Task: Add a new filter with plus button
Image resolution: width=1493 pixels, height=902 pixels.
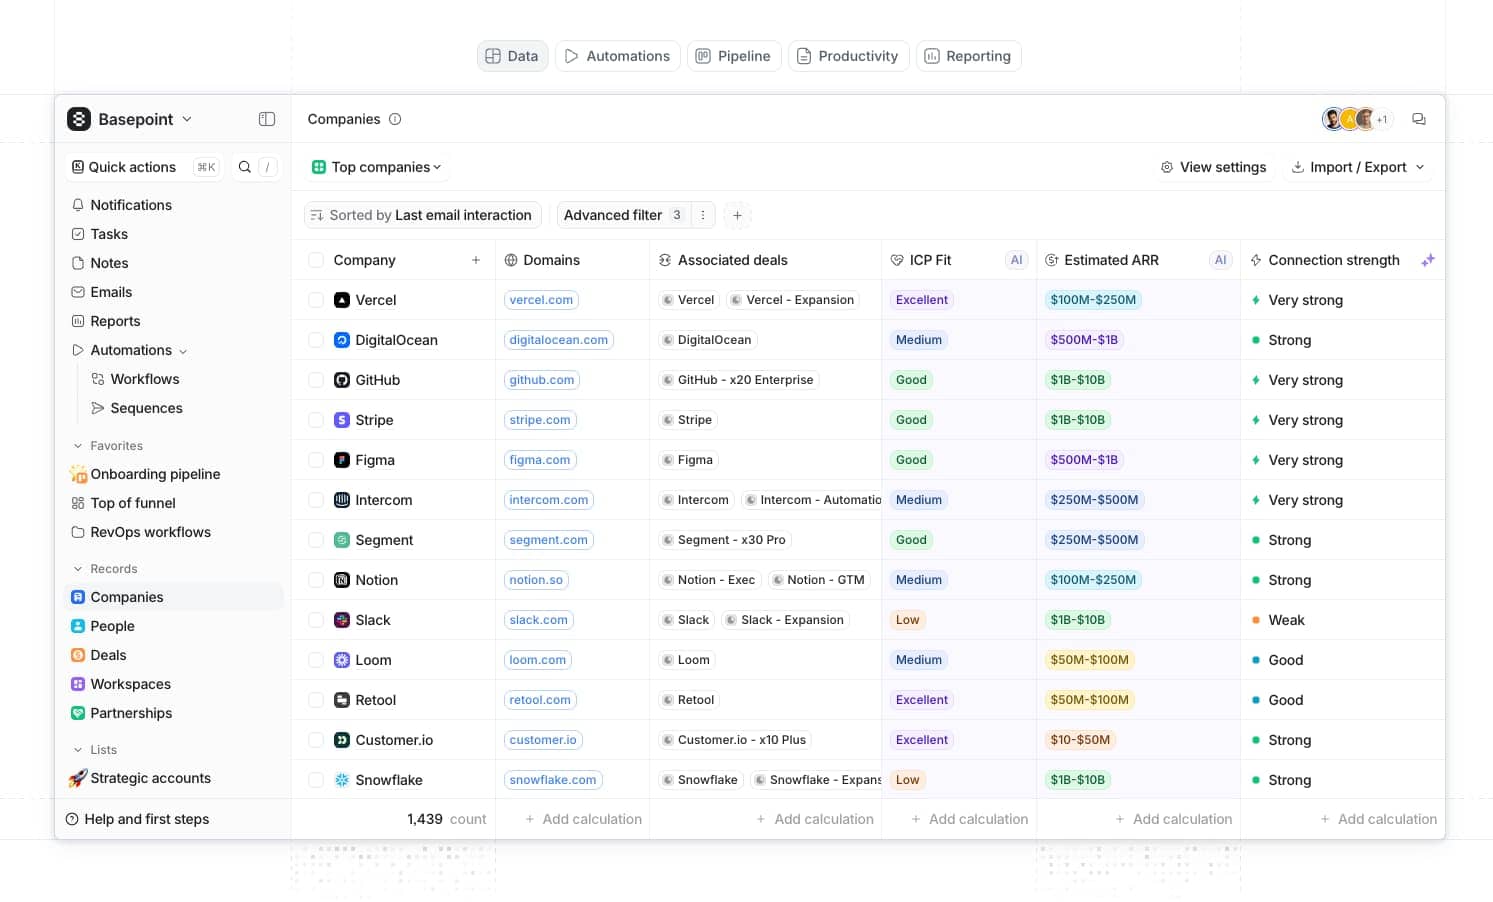Action: click(x=737, y=215)
